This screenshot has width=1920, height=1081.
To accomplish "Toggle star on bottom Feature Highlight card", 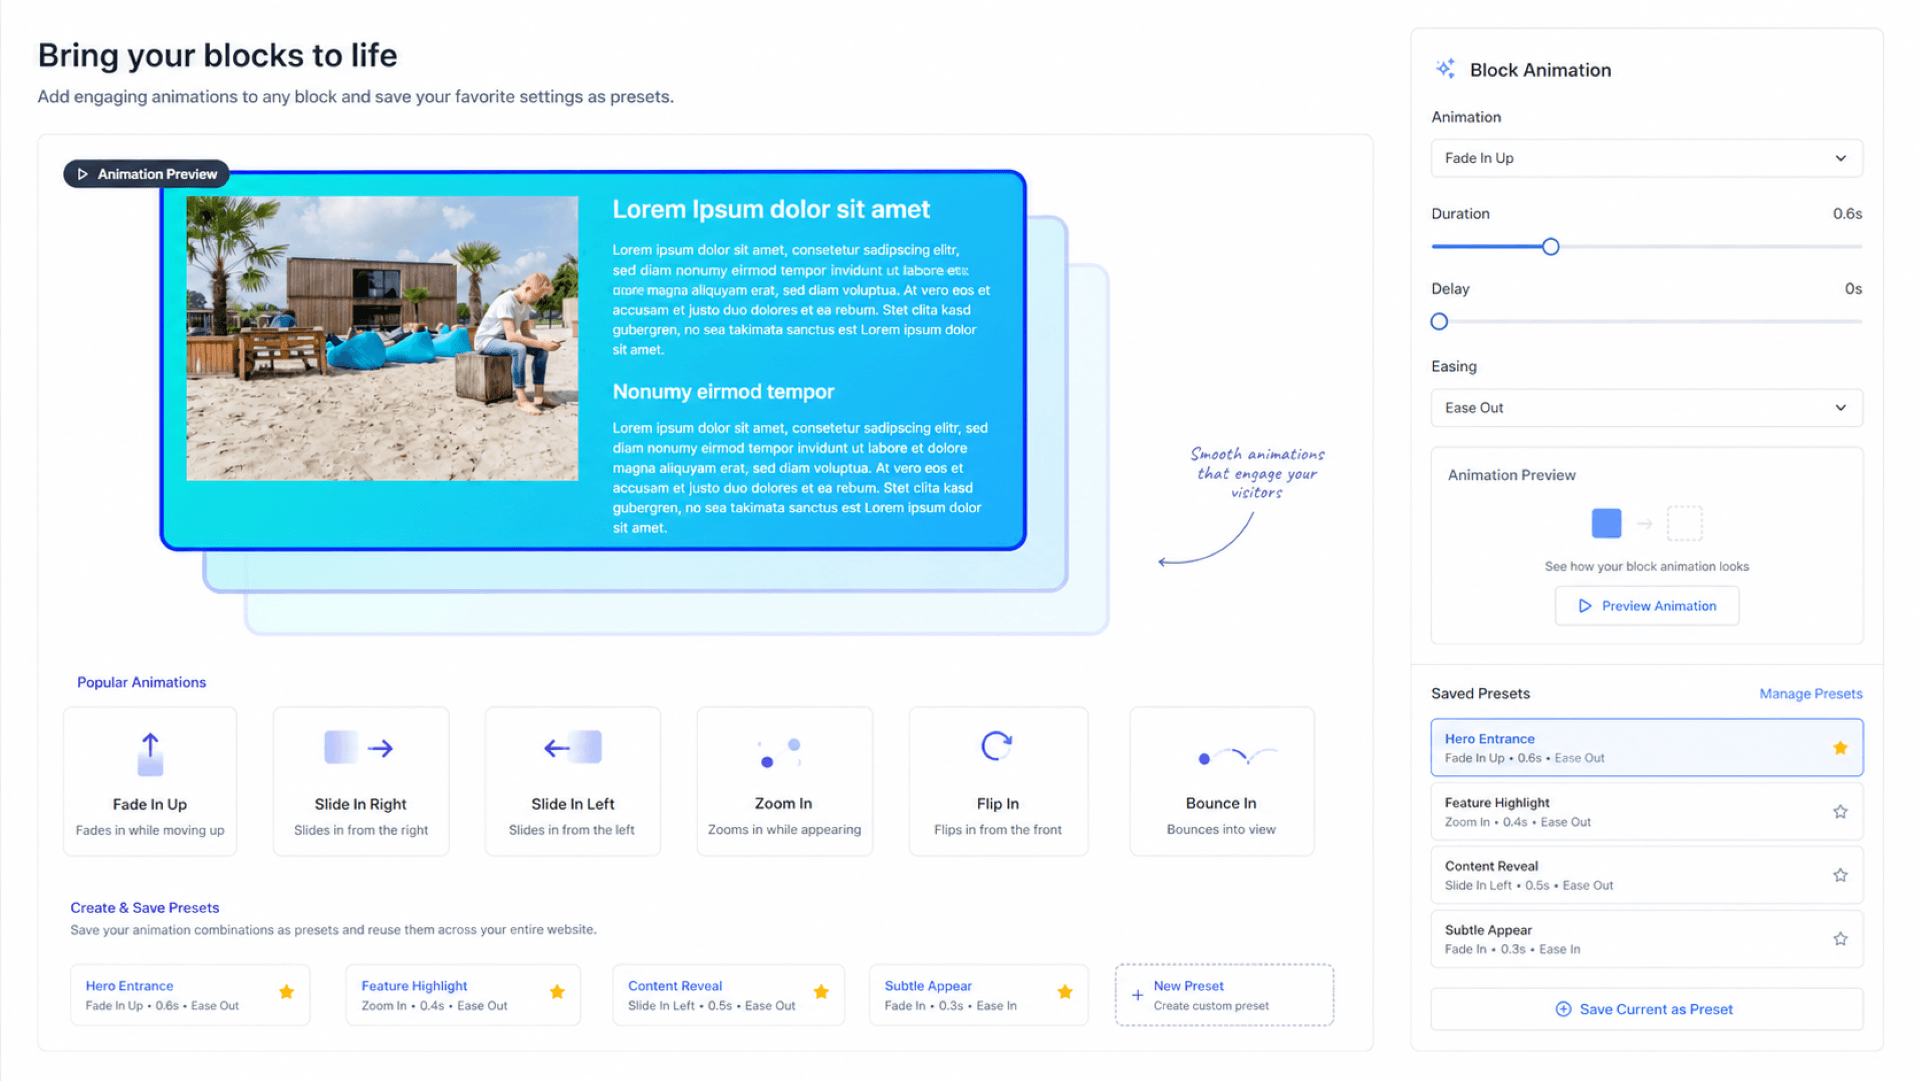I will click(557, 992).
